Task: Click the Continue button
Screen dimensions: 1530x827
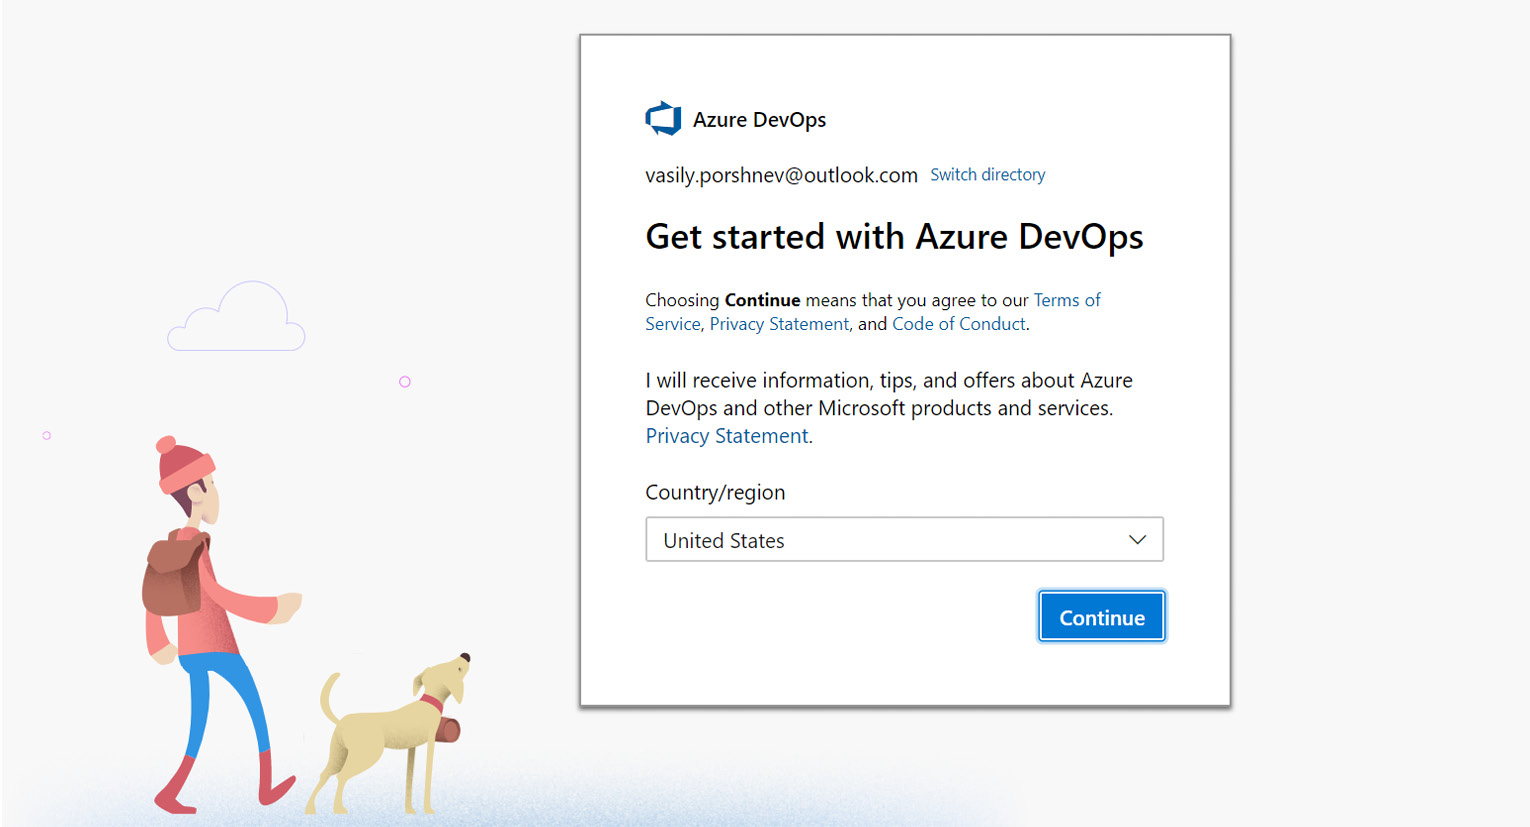Action: click(x=1100, y=616)
